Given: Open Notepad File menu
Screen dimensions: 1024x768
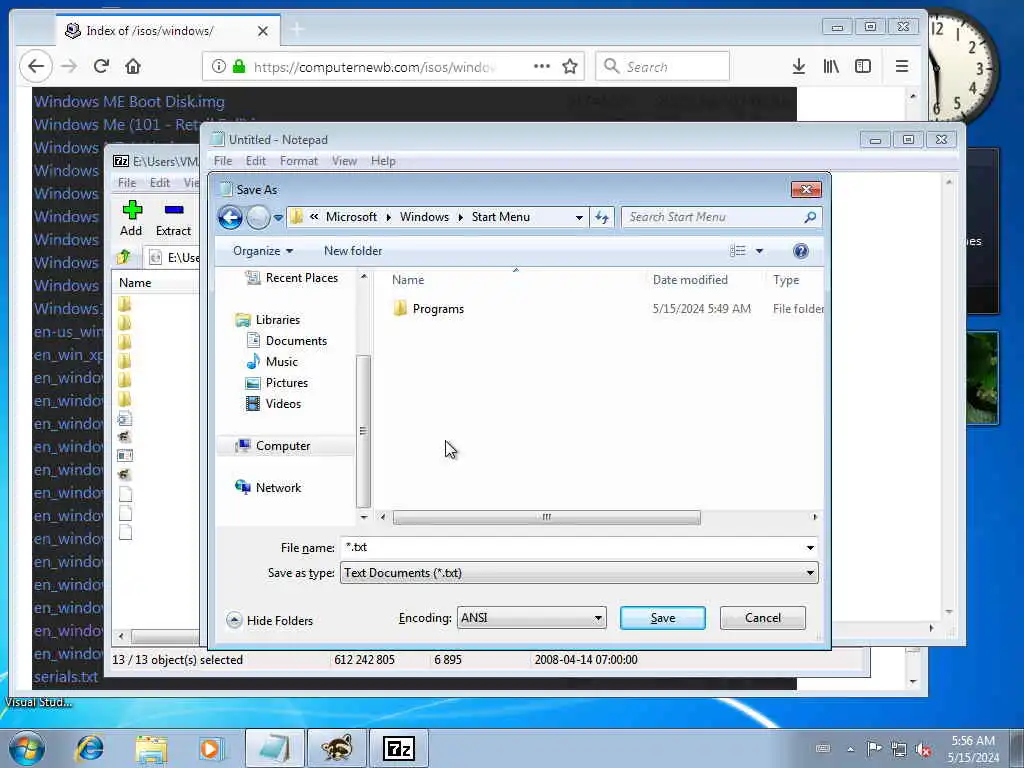Looking at the screenshot, I should pyautogui.click(x=223, y=161).
